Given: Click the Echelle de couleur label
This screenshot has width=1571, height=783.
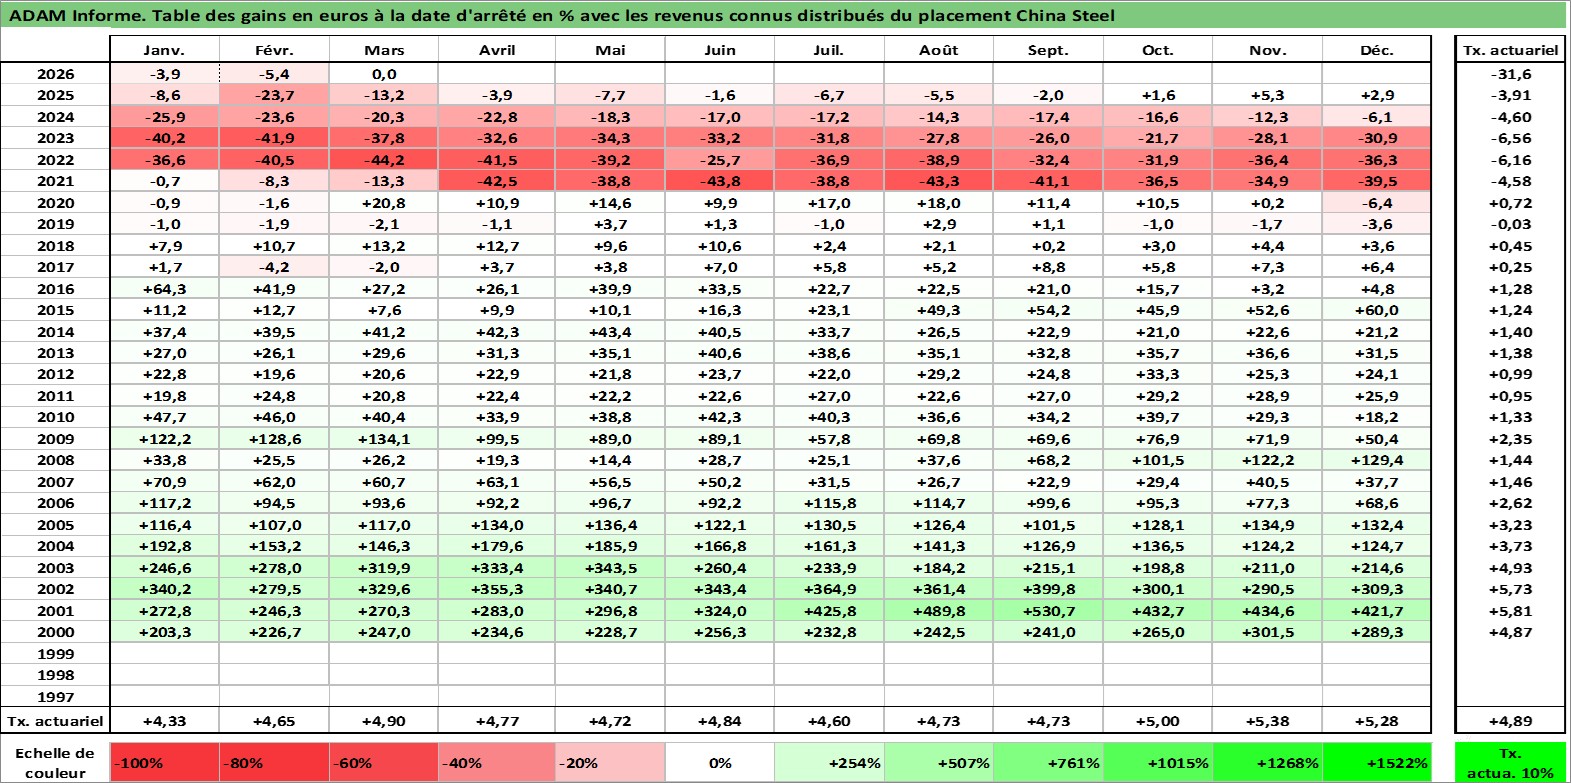Looking at the screenshot, I should (55, 763).
